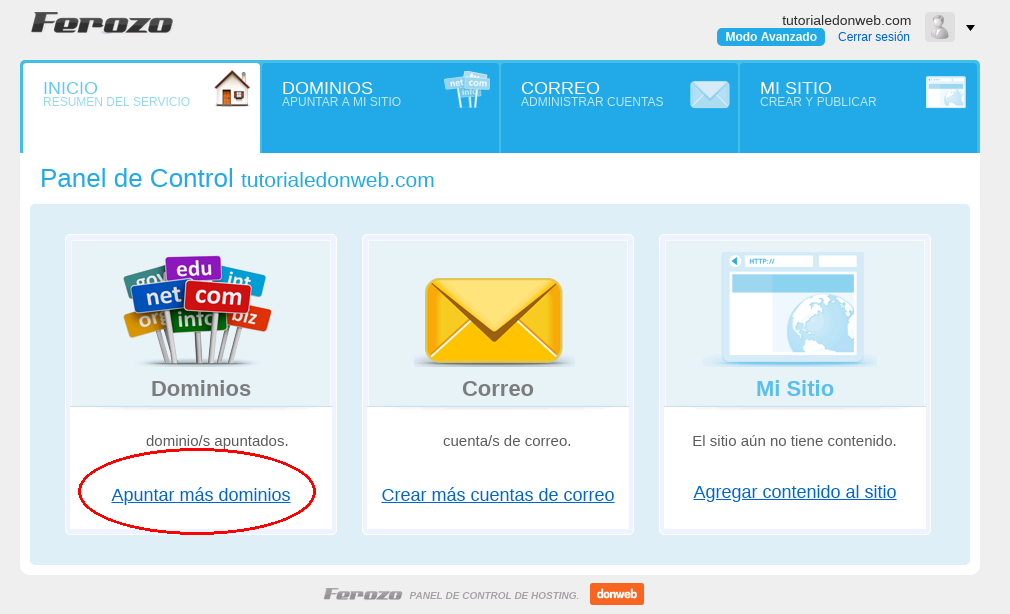Click the "dominio/s apuntados." text
This screenshot has width=1010, height=614.
[x=217, y=441]
